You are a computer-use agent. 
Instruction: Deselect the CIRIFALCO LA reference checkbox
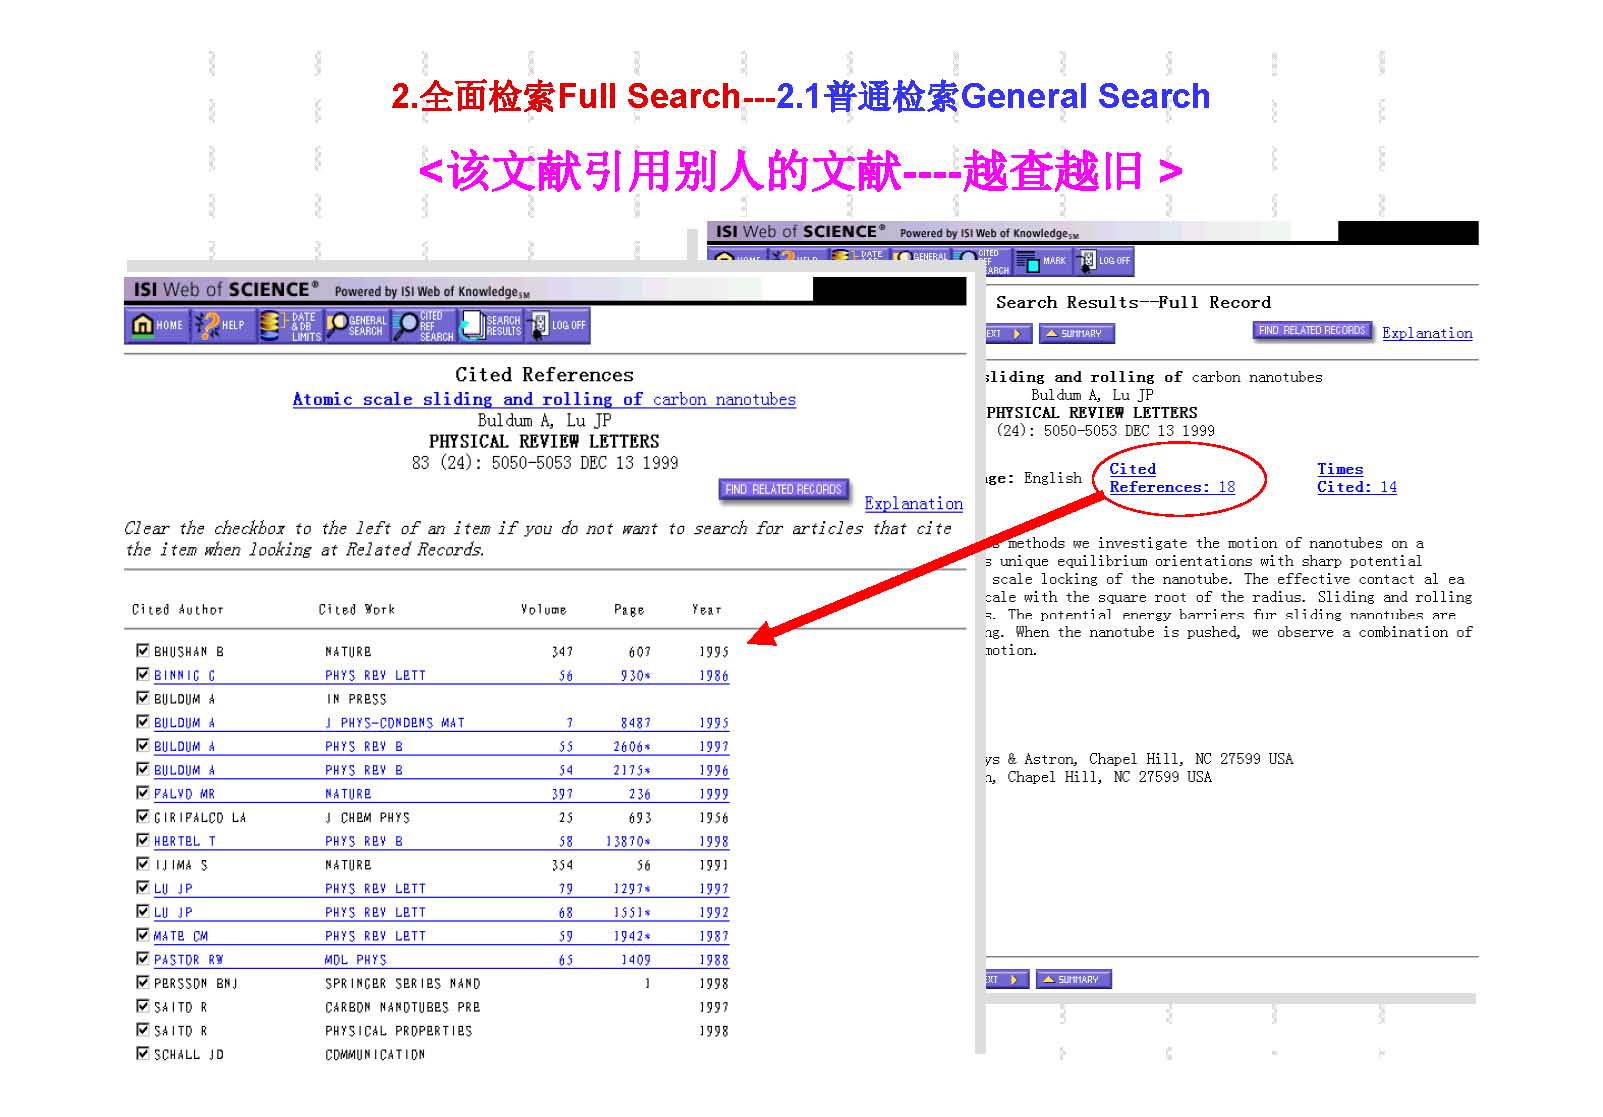143,817
